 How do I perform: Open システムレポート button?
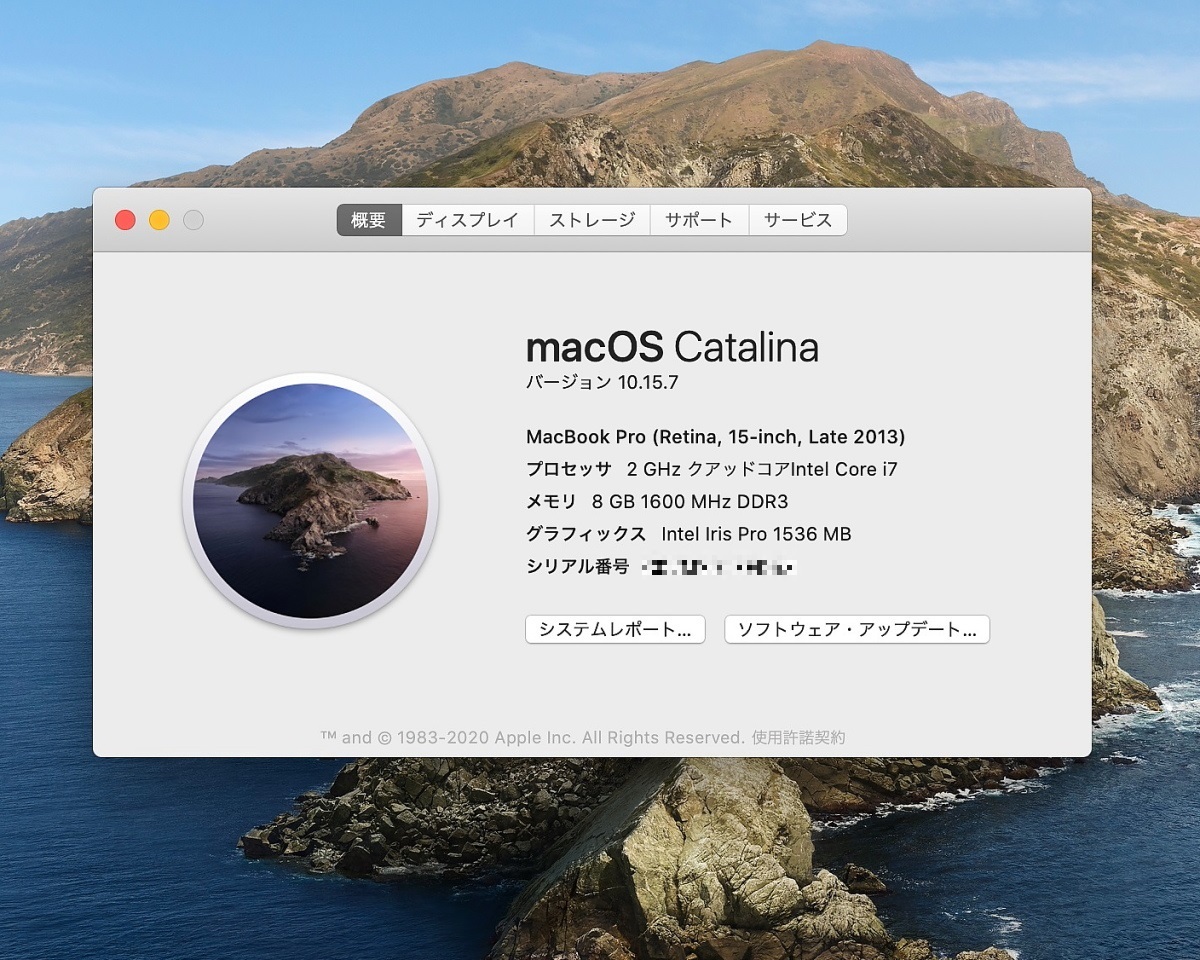pos(615,630)
